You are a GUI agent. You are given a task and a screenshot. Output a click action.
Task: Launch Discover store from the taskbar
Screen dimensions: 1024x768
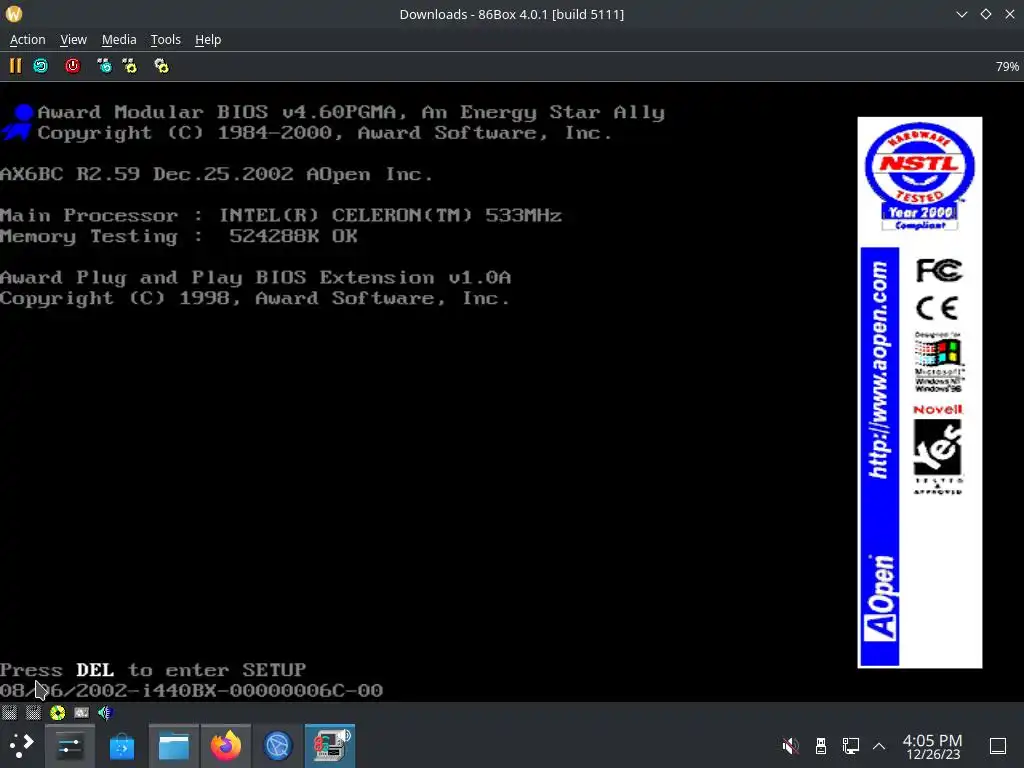(x=121, y=746)
